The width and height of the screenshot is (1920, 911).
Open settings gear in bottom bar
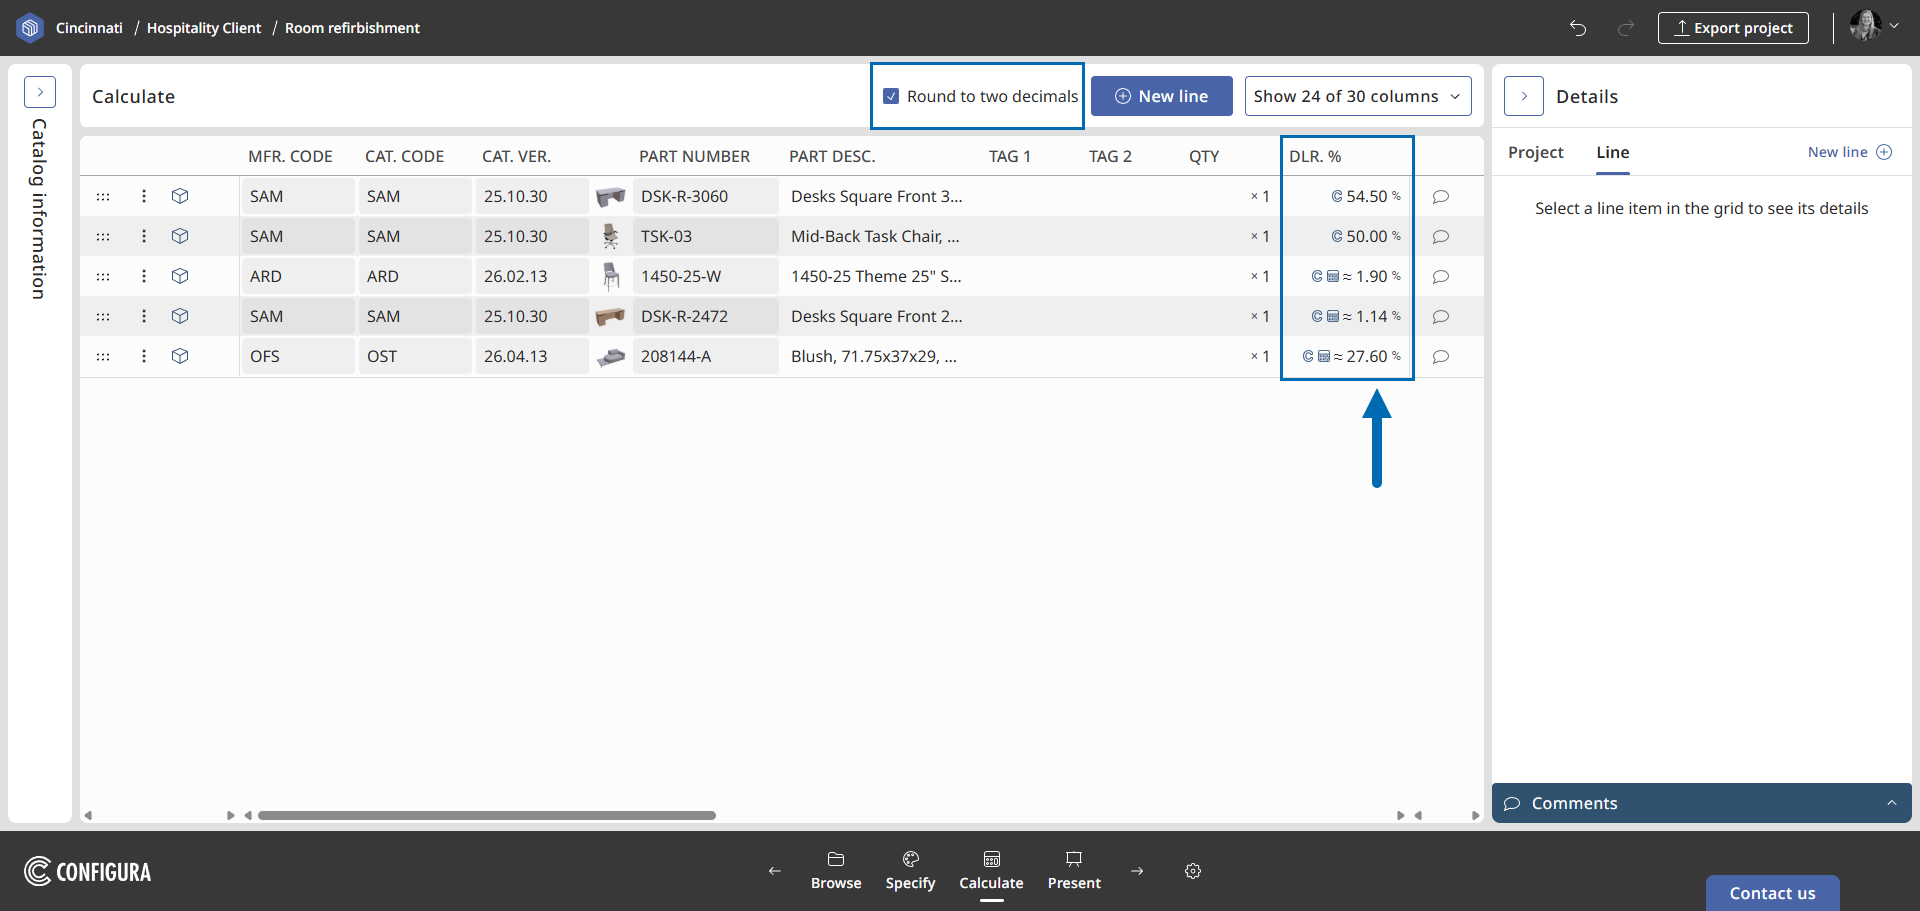[x=1193, y=871]
